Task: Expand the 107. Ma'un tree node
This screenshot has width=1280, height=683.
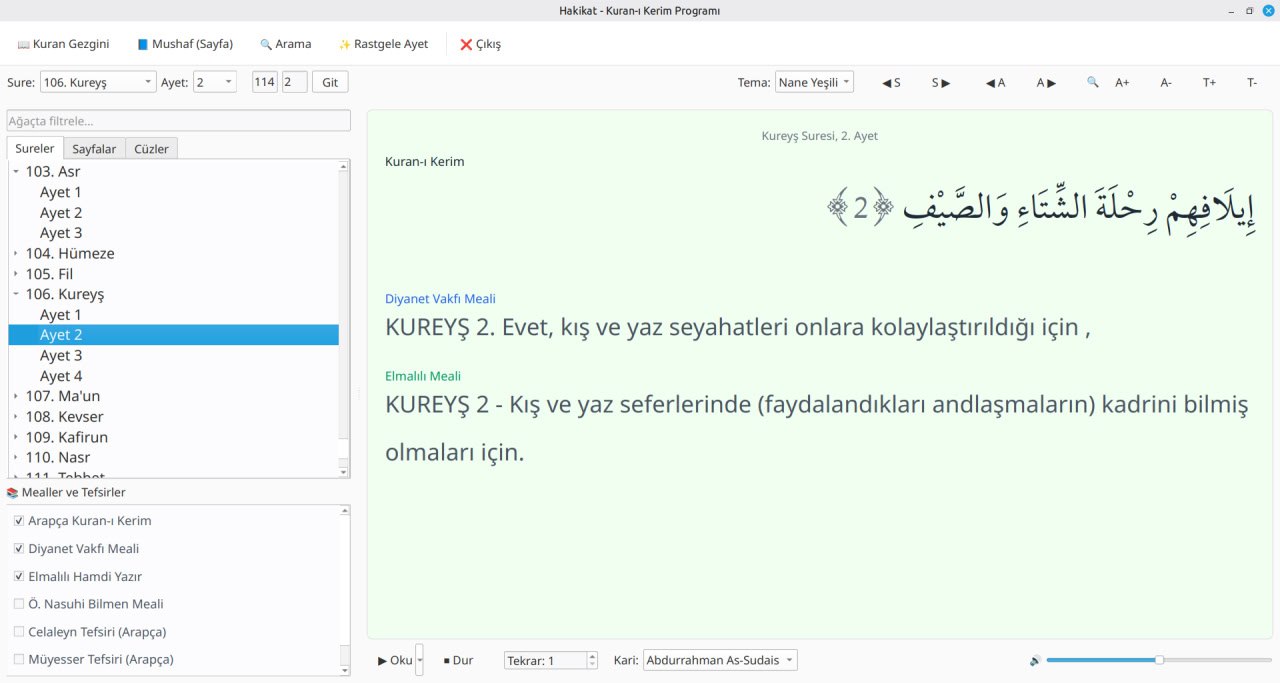Action: (x=16, y=396)
